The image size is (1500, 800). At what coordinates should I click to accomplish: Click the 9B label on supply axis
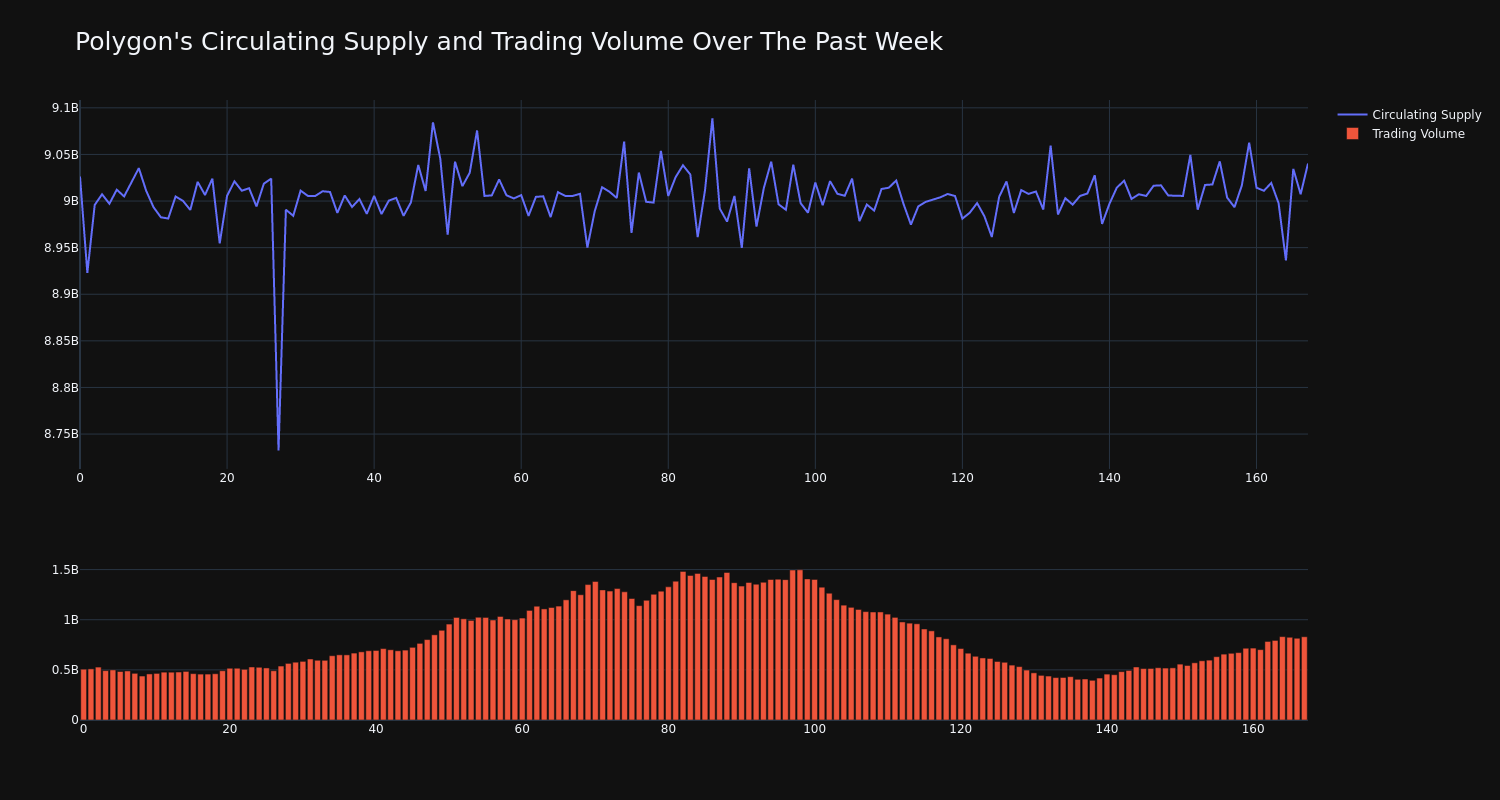coord(71,201)
